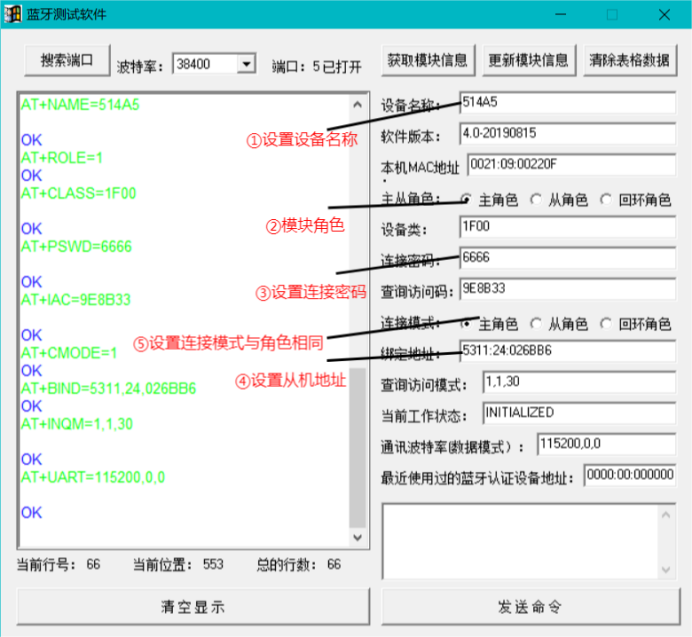Click the AT+PSWD=6666 log line
Viewport: 692px width, 637px height.
coord(76,247)
